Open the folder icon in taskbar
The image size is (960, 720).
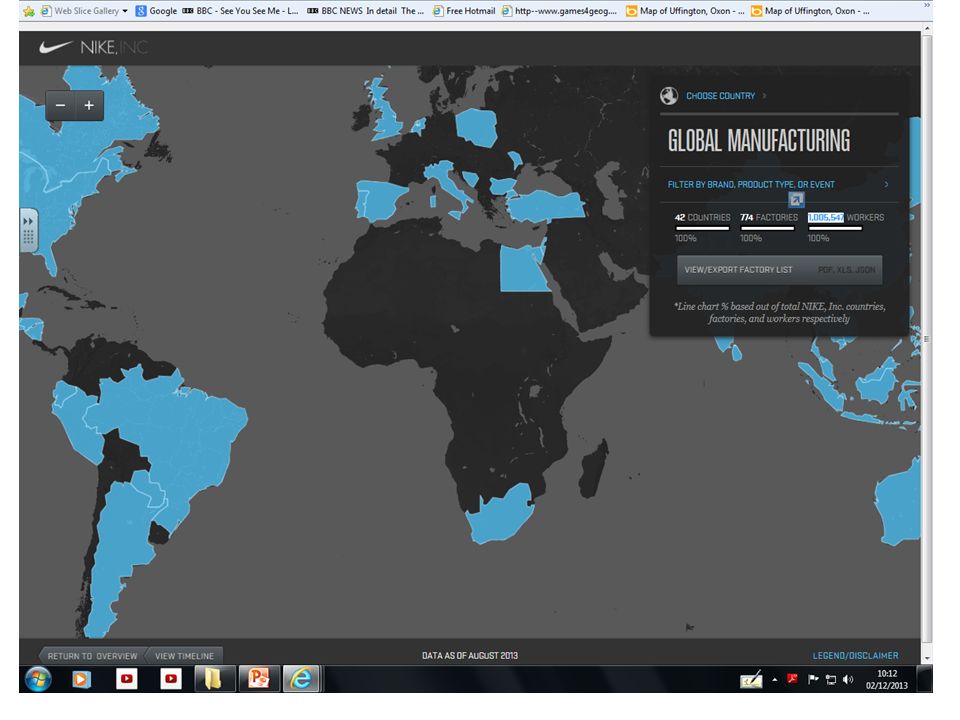(214, 679)
